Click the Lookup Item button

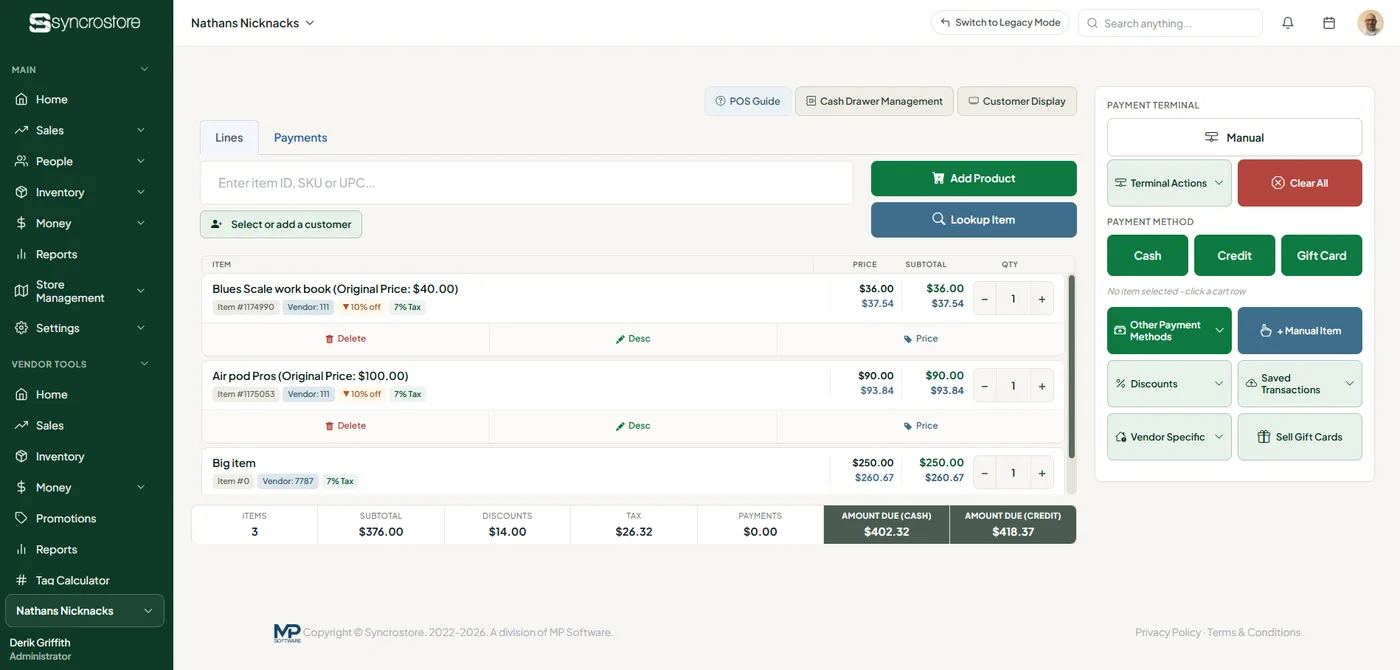[x=974, y=220]
